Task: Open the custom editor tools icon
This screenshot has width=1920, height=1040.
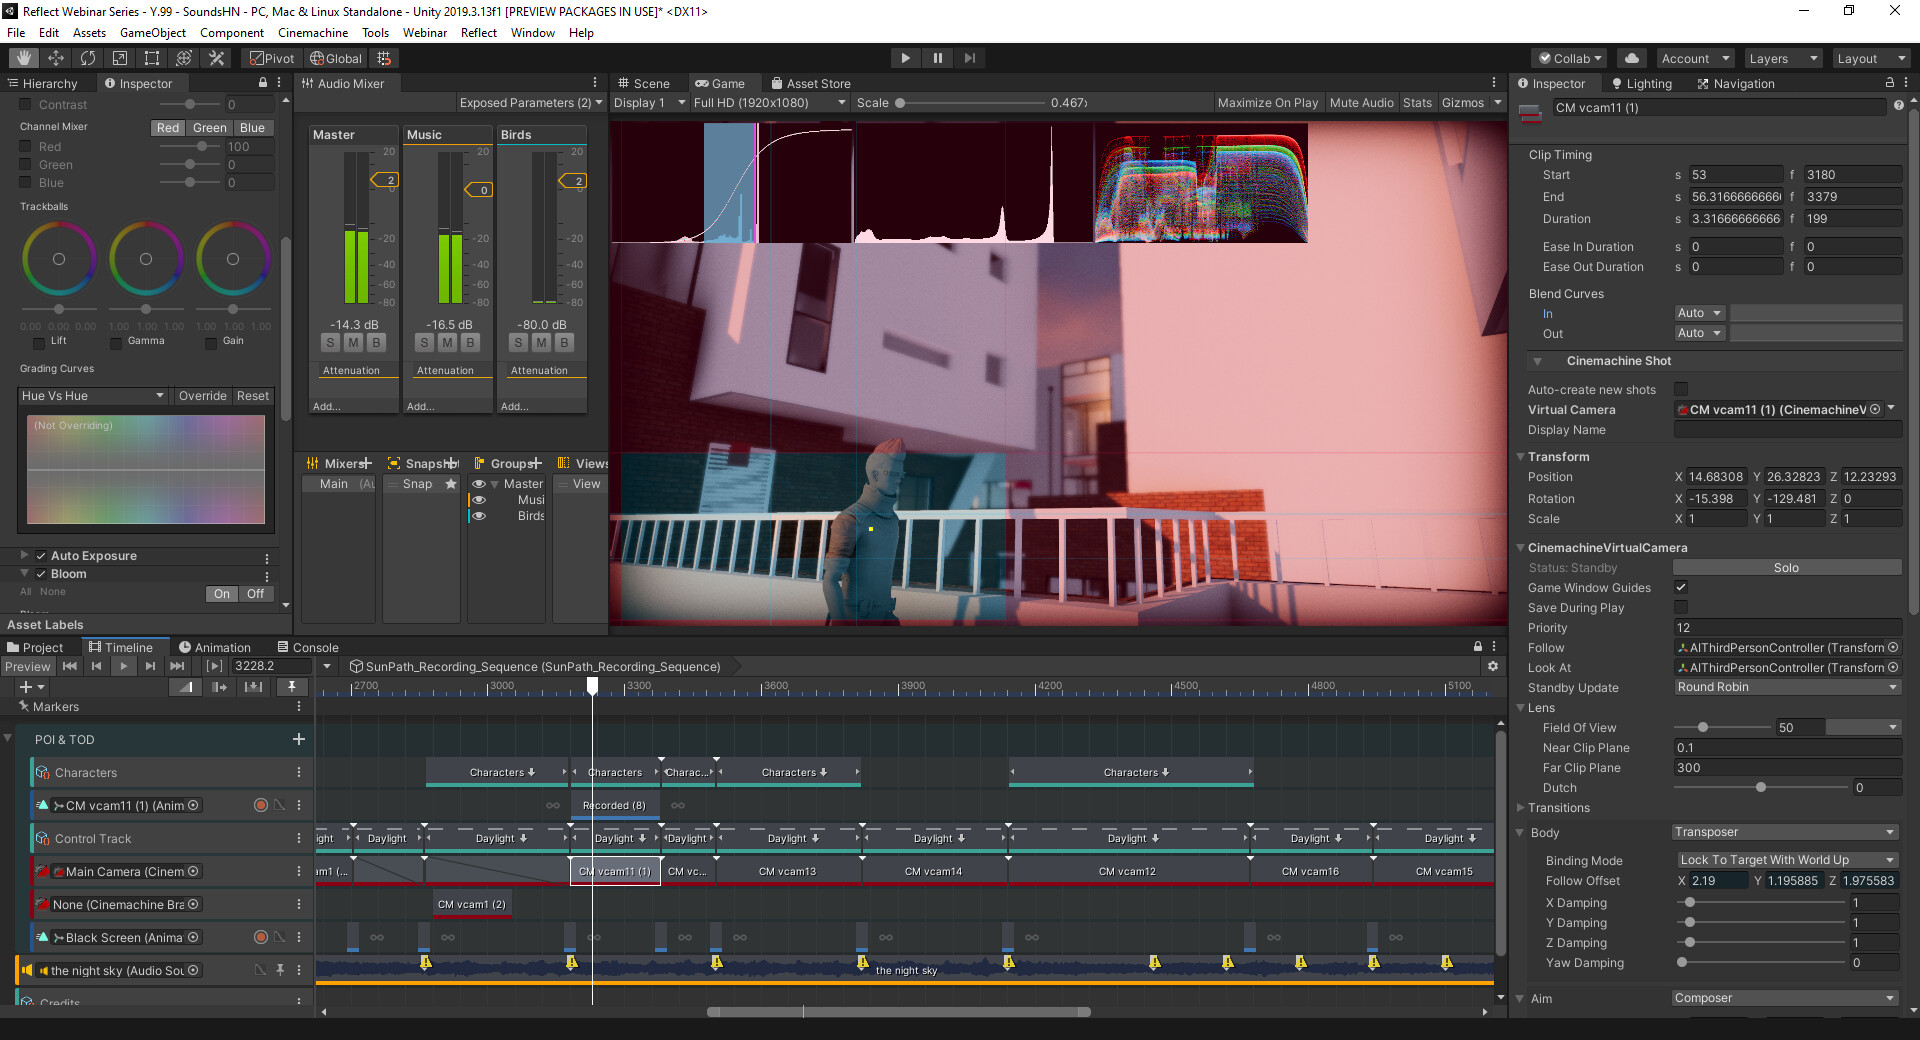Action: (x=216, y=58)
